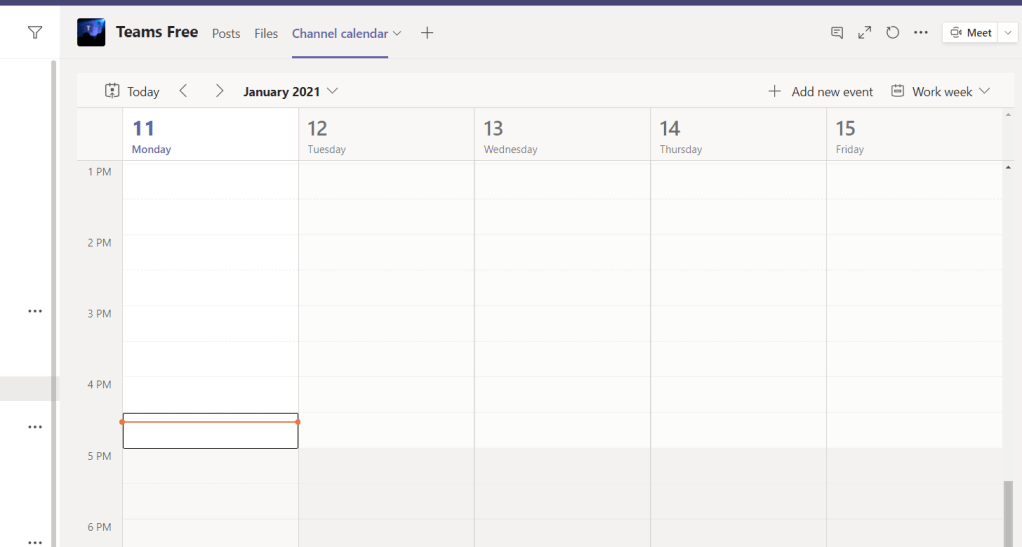The image size is (1022, 547).
Task: Open the Meet button dropdown arrow
Action: point(1008,33)
